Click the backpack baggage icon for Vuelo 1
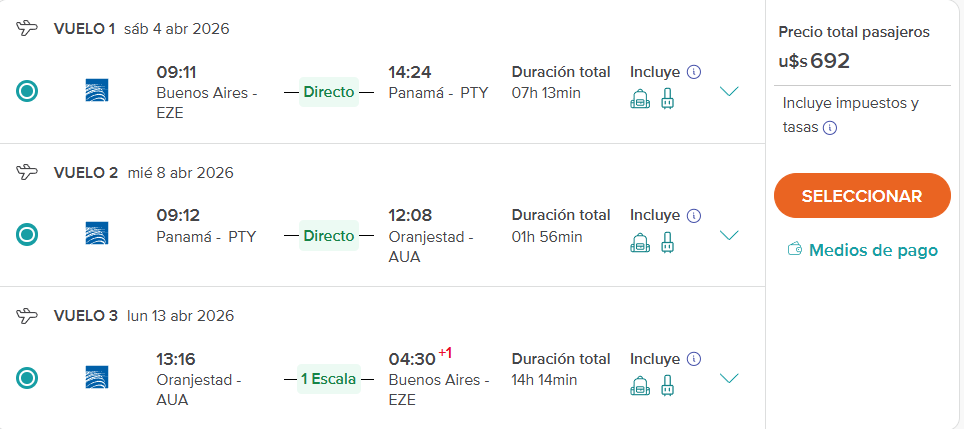This screenshot has width=964, height=429. [x=640, y=99]
